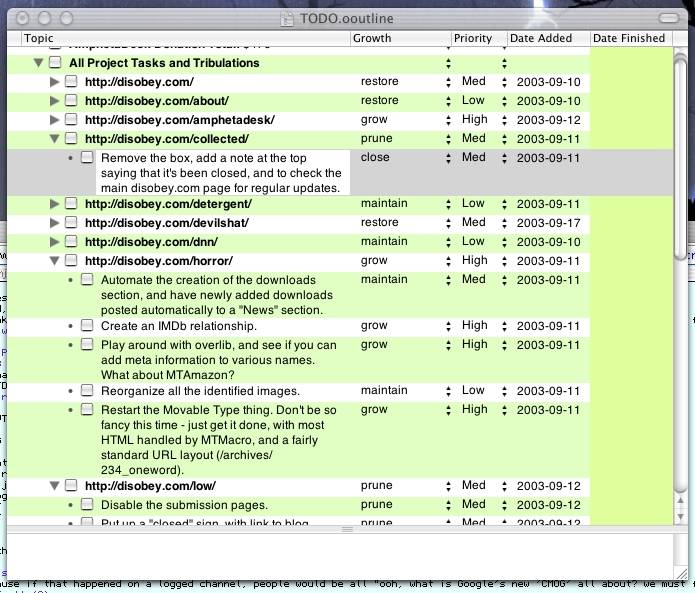Screen dimensions: 695x593
Task: Sort by the Priority column header
Action: 479,38
